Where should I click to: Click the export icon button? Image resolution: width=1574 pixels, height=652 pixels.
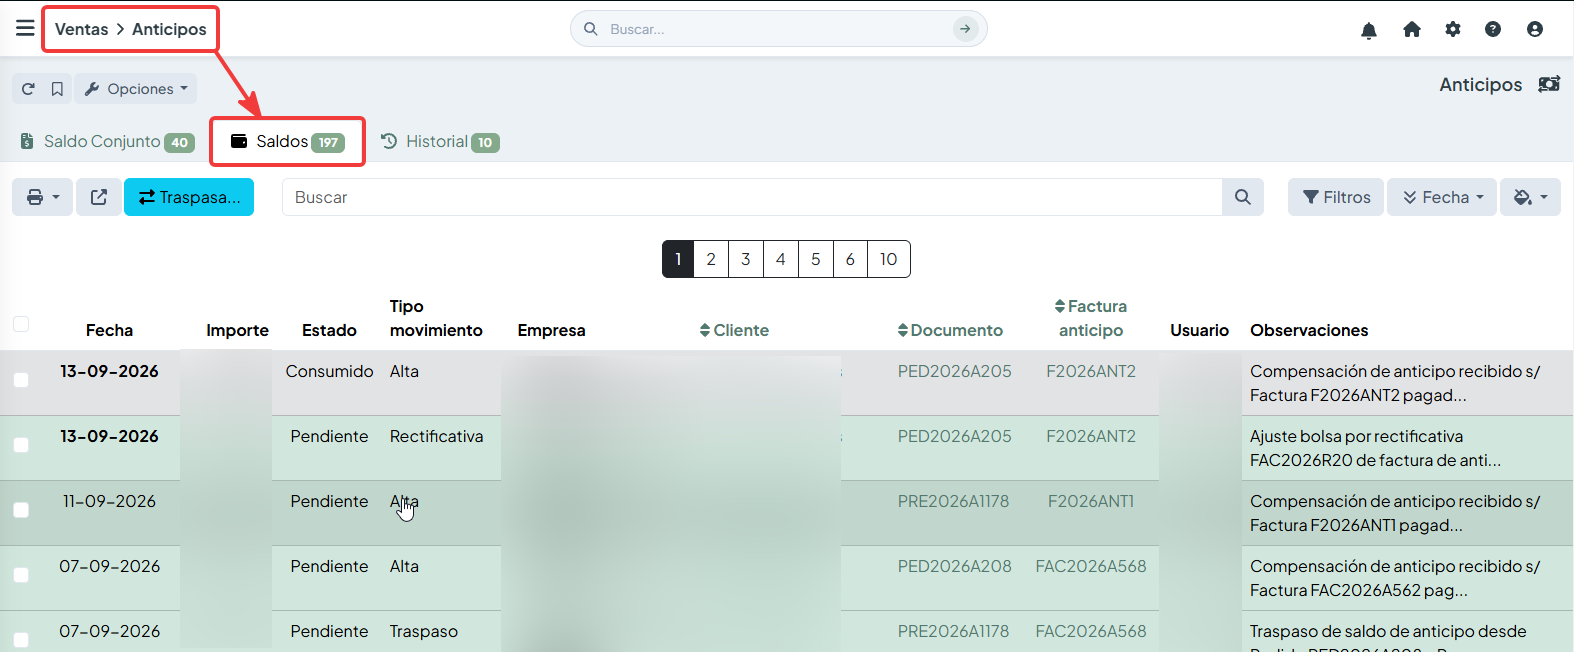click(x=99, y=197)
